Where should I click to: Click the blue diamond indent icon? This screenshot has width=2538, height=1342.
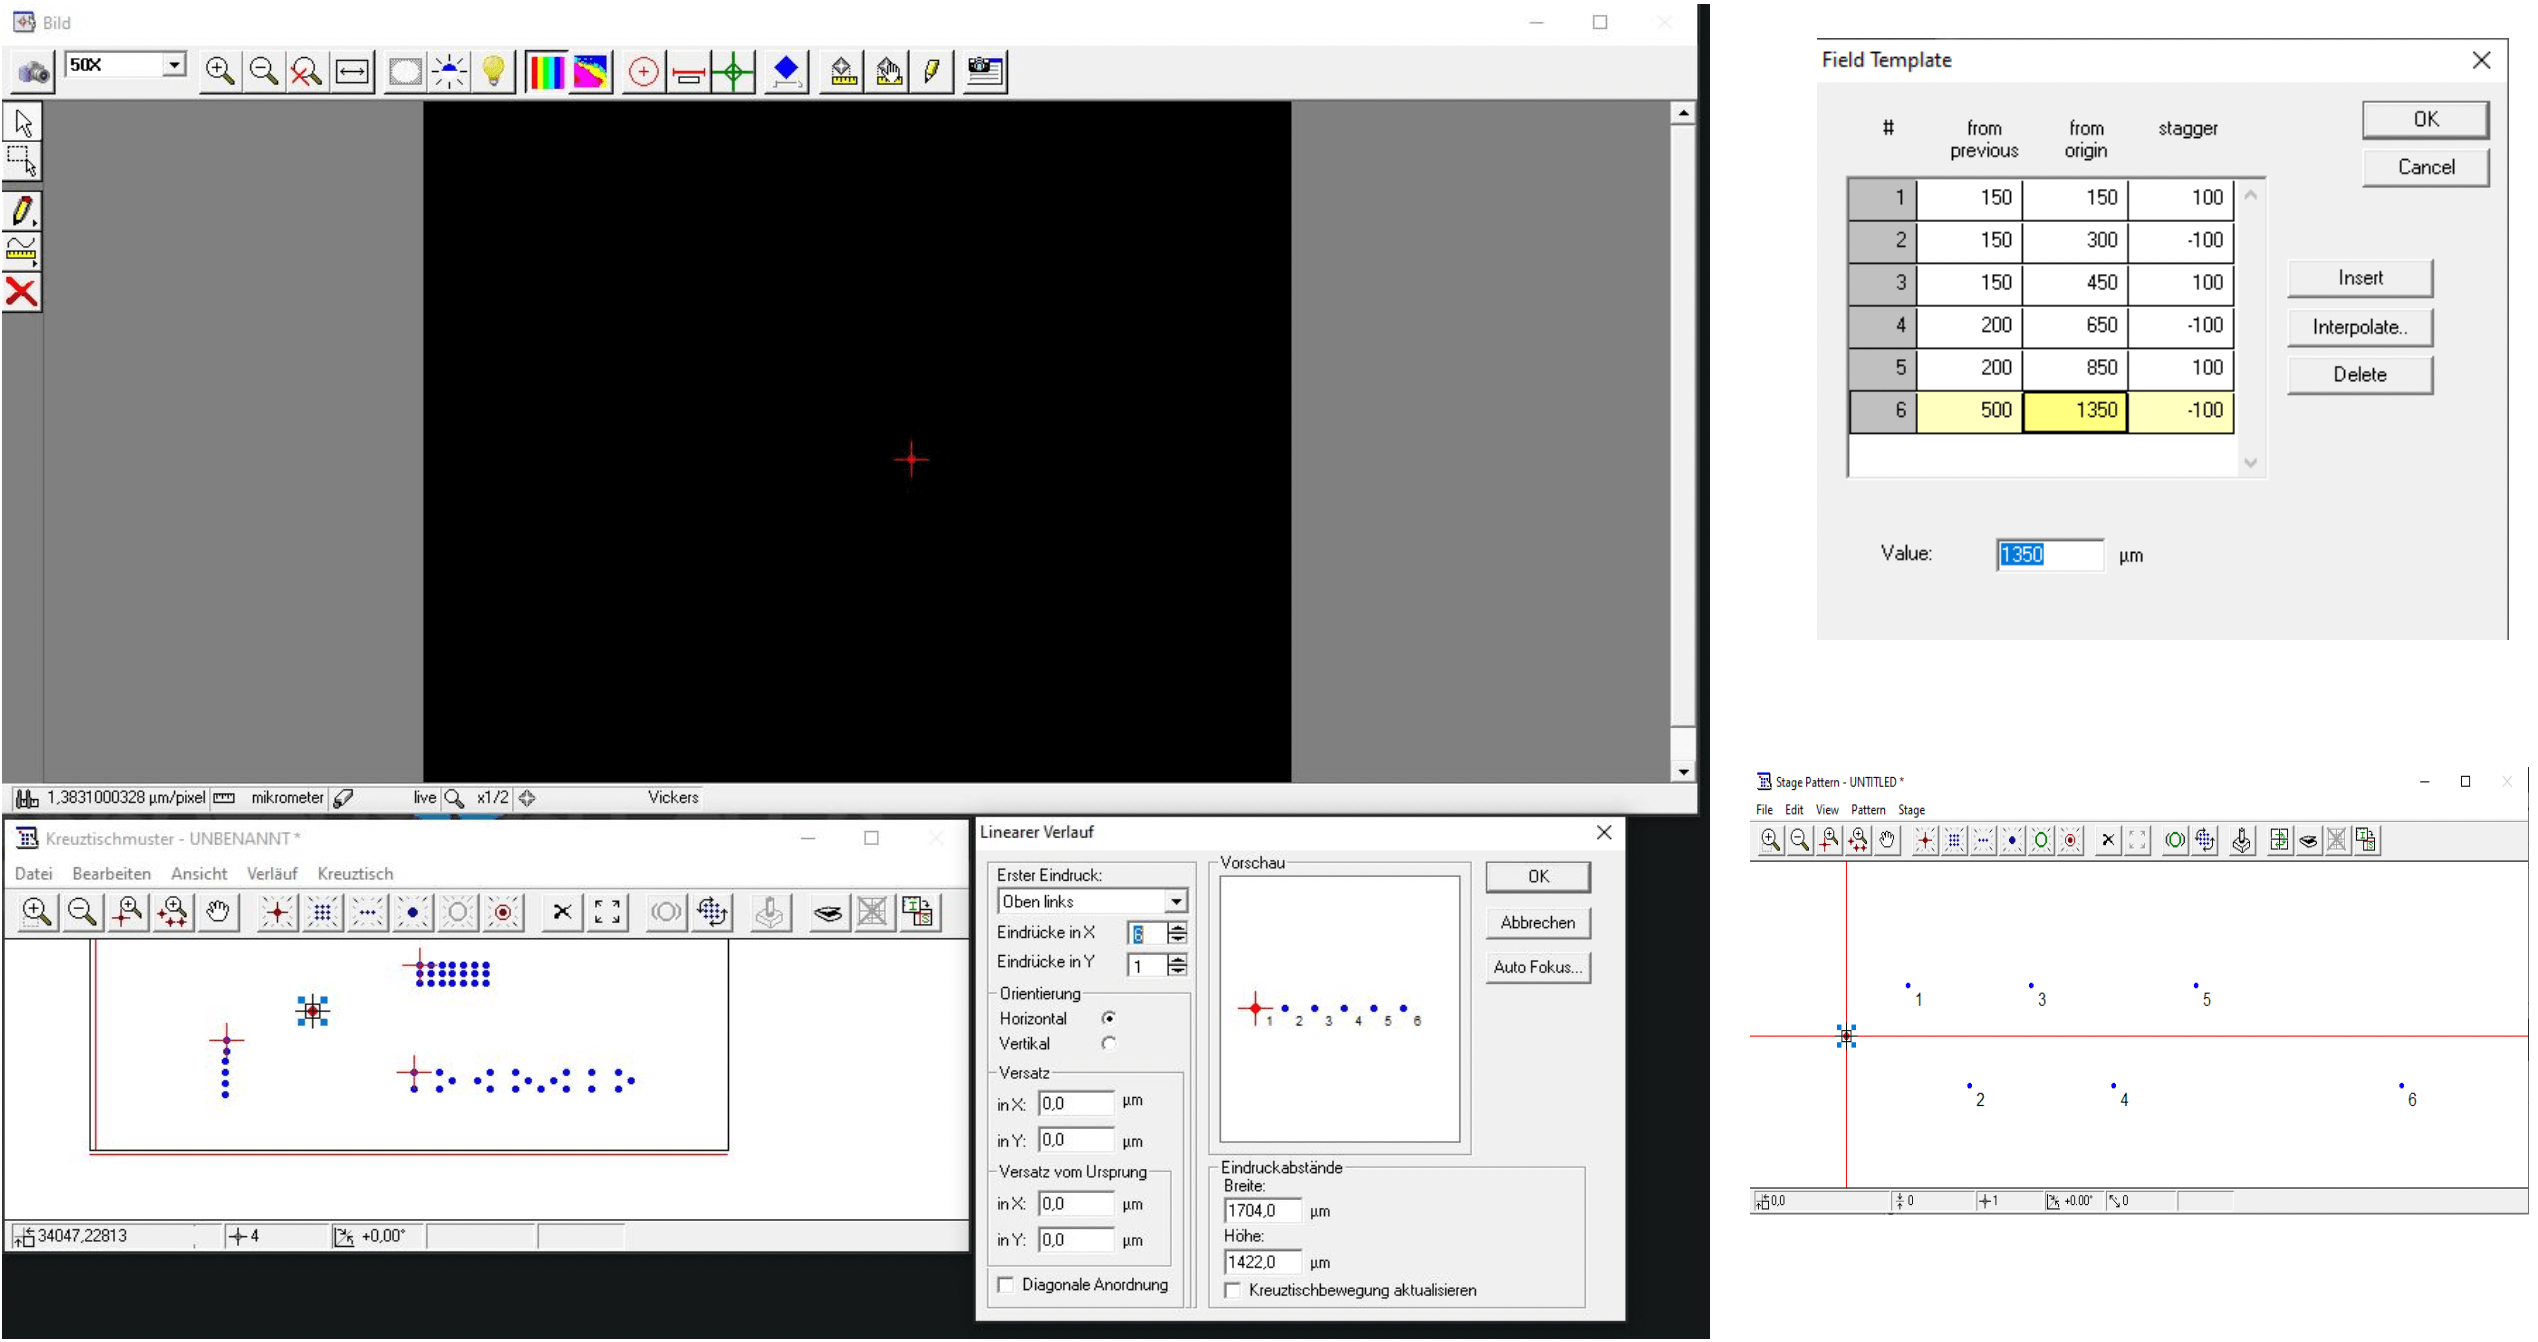point(786,72)
